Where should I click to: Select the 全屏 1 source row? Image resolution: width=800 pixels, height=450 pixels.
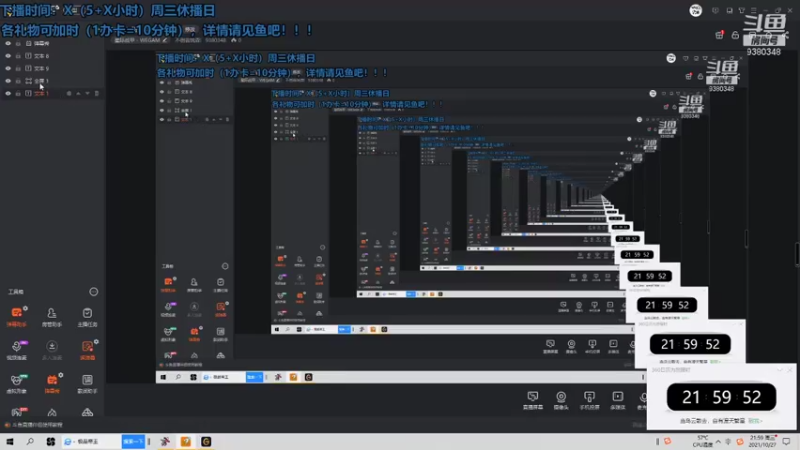(52, 81)
